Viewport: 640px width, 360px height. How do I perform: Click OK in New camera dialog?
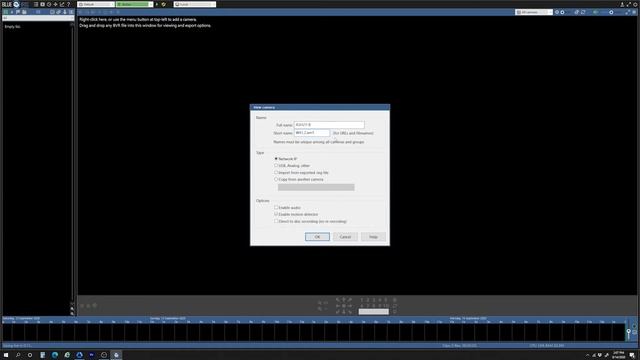tap(317, 237)
